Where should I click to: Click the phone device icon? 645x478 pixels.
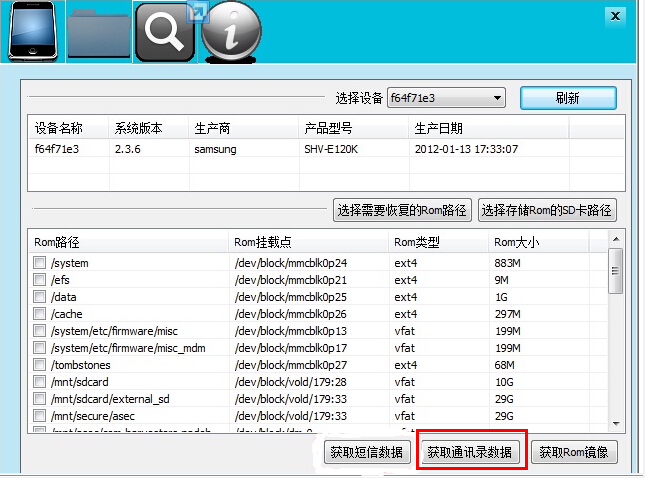(32, 32)
